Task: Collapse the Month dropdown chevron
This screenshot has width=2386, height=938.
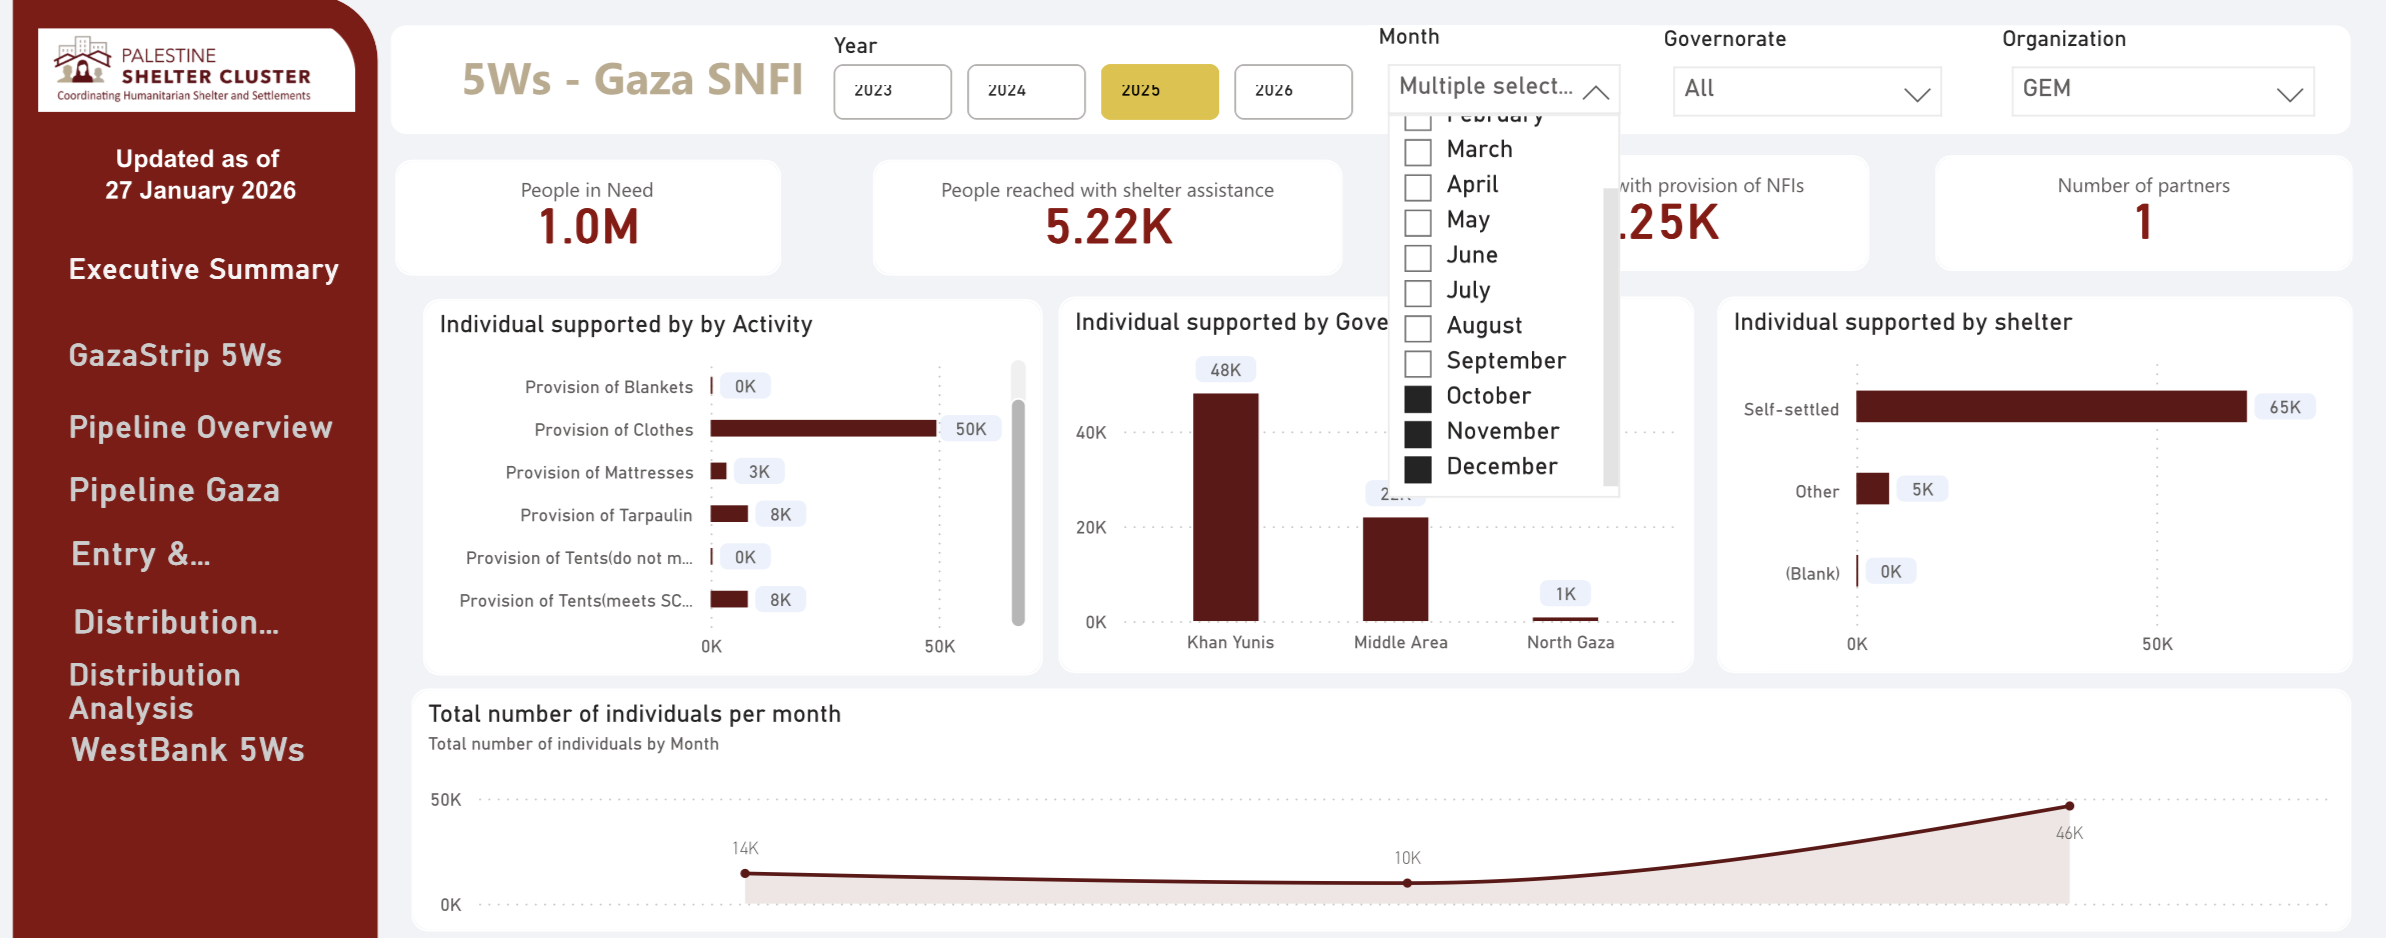Action: pyautogui.click(x=1596, y=92)
